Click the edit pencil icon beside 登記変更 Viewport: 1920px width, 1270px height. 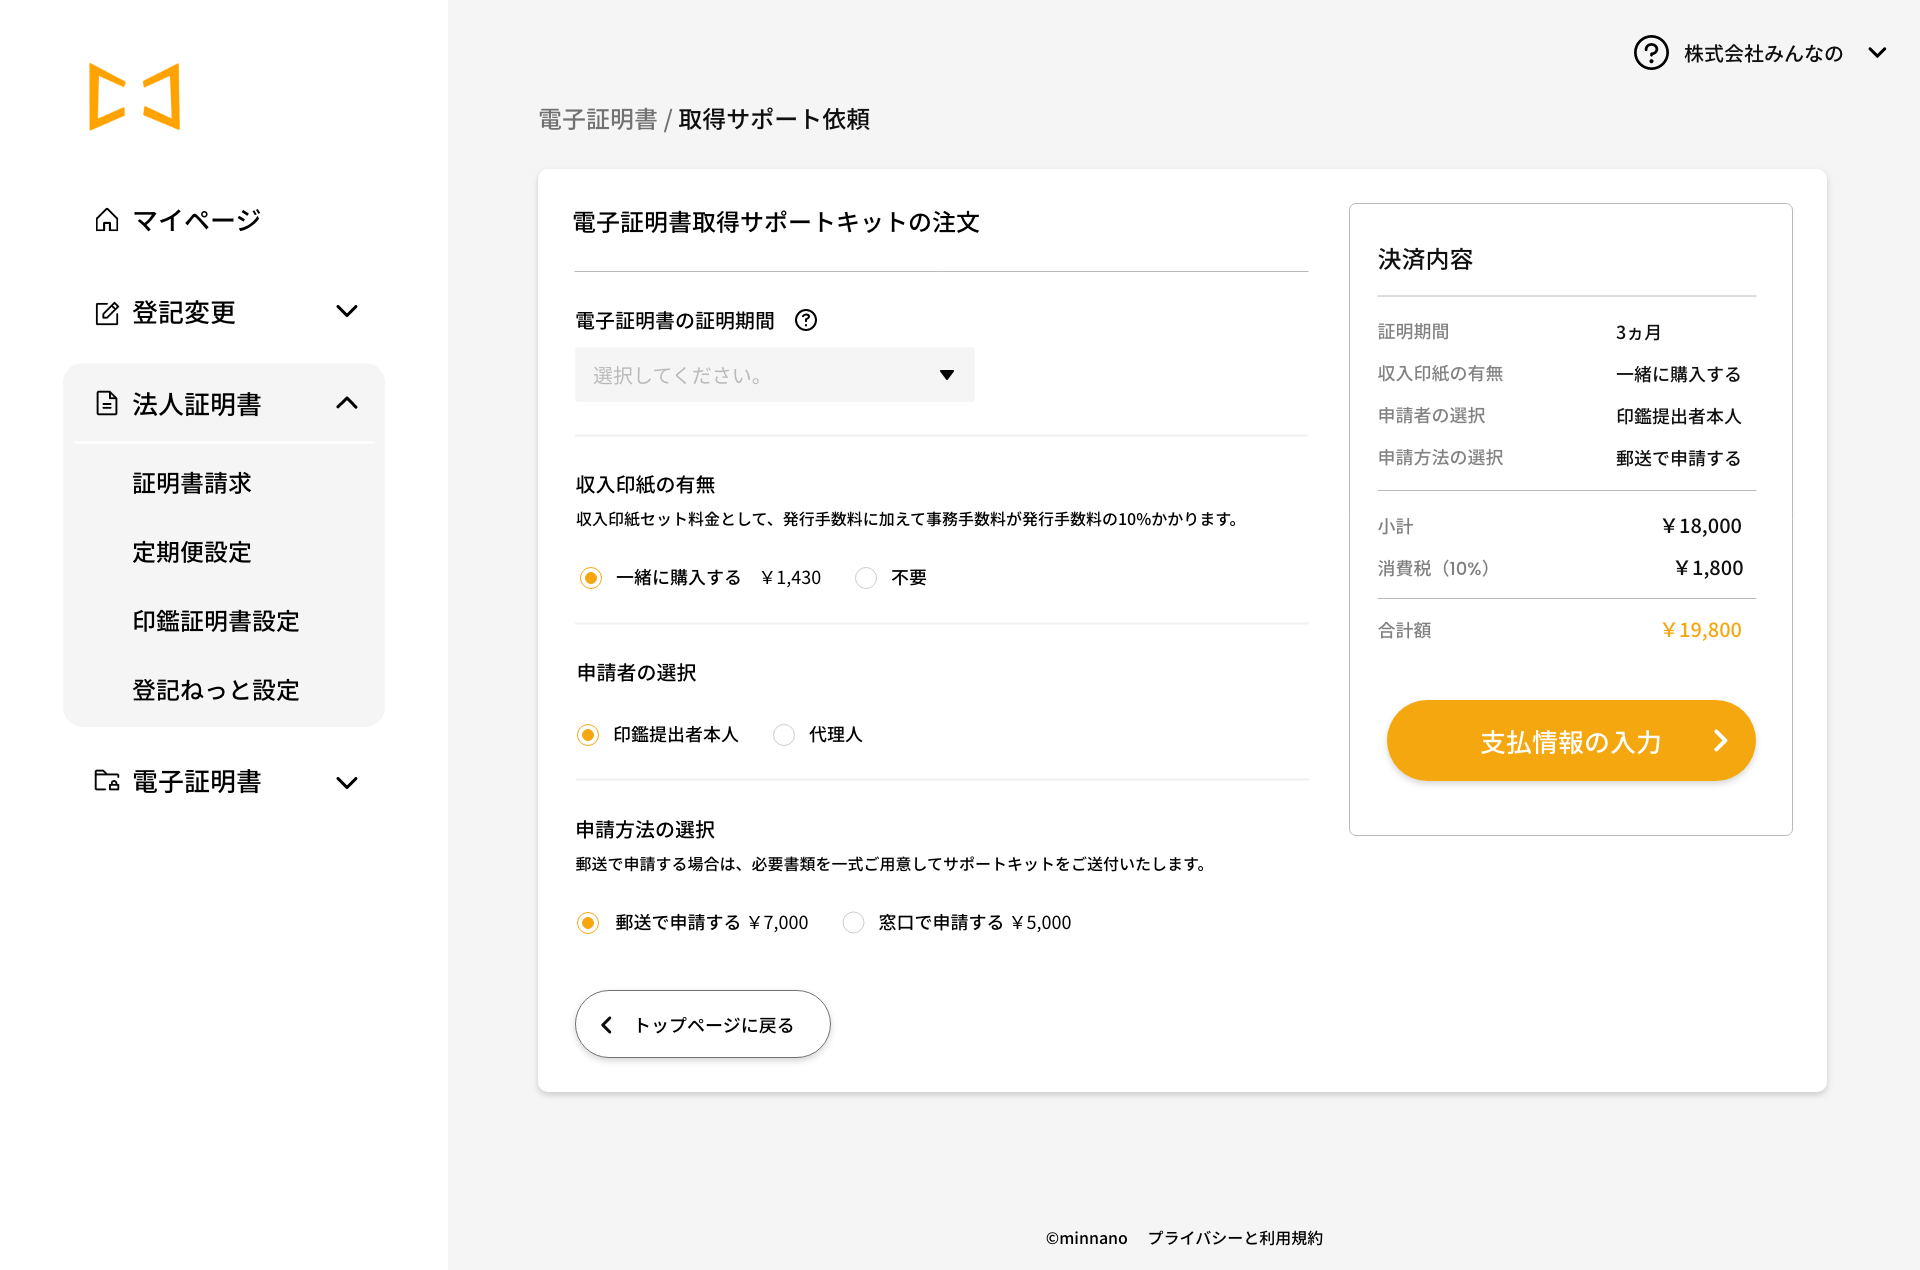[107, 313]
